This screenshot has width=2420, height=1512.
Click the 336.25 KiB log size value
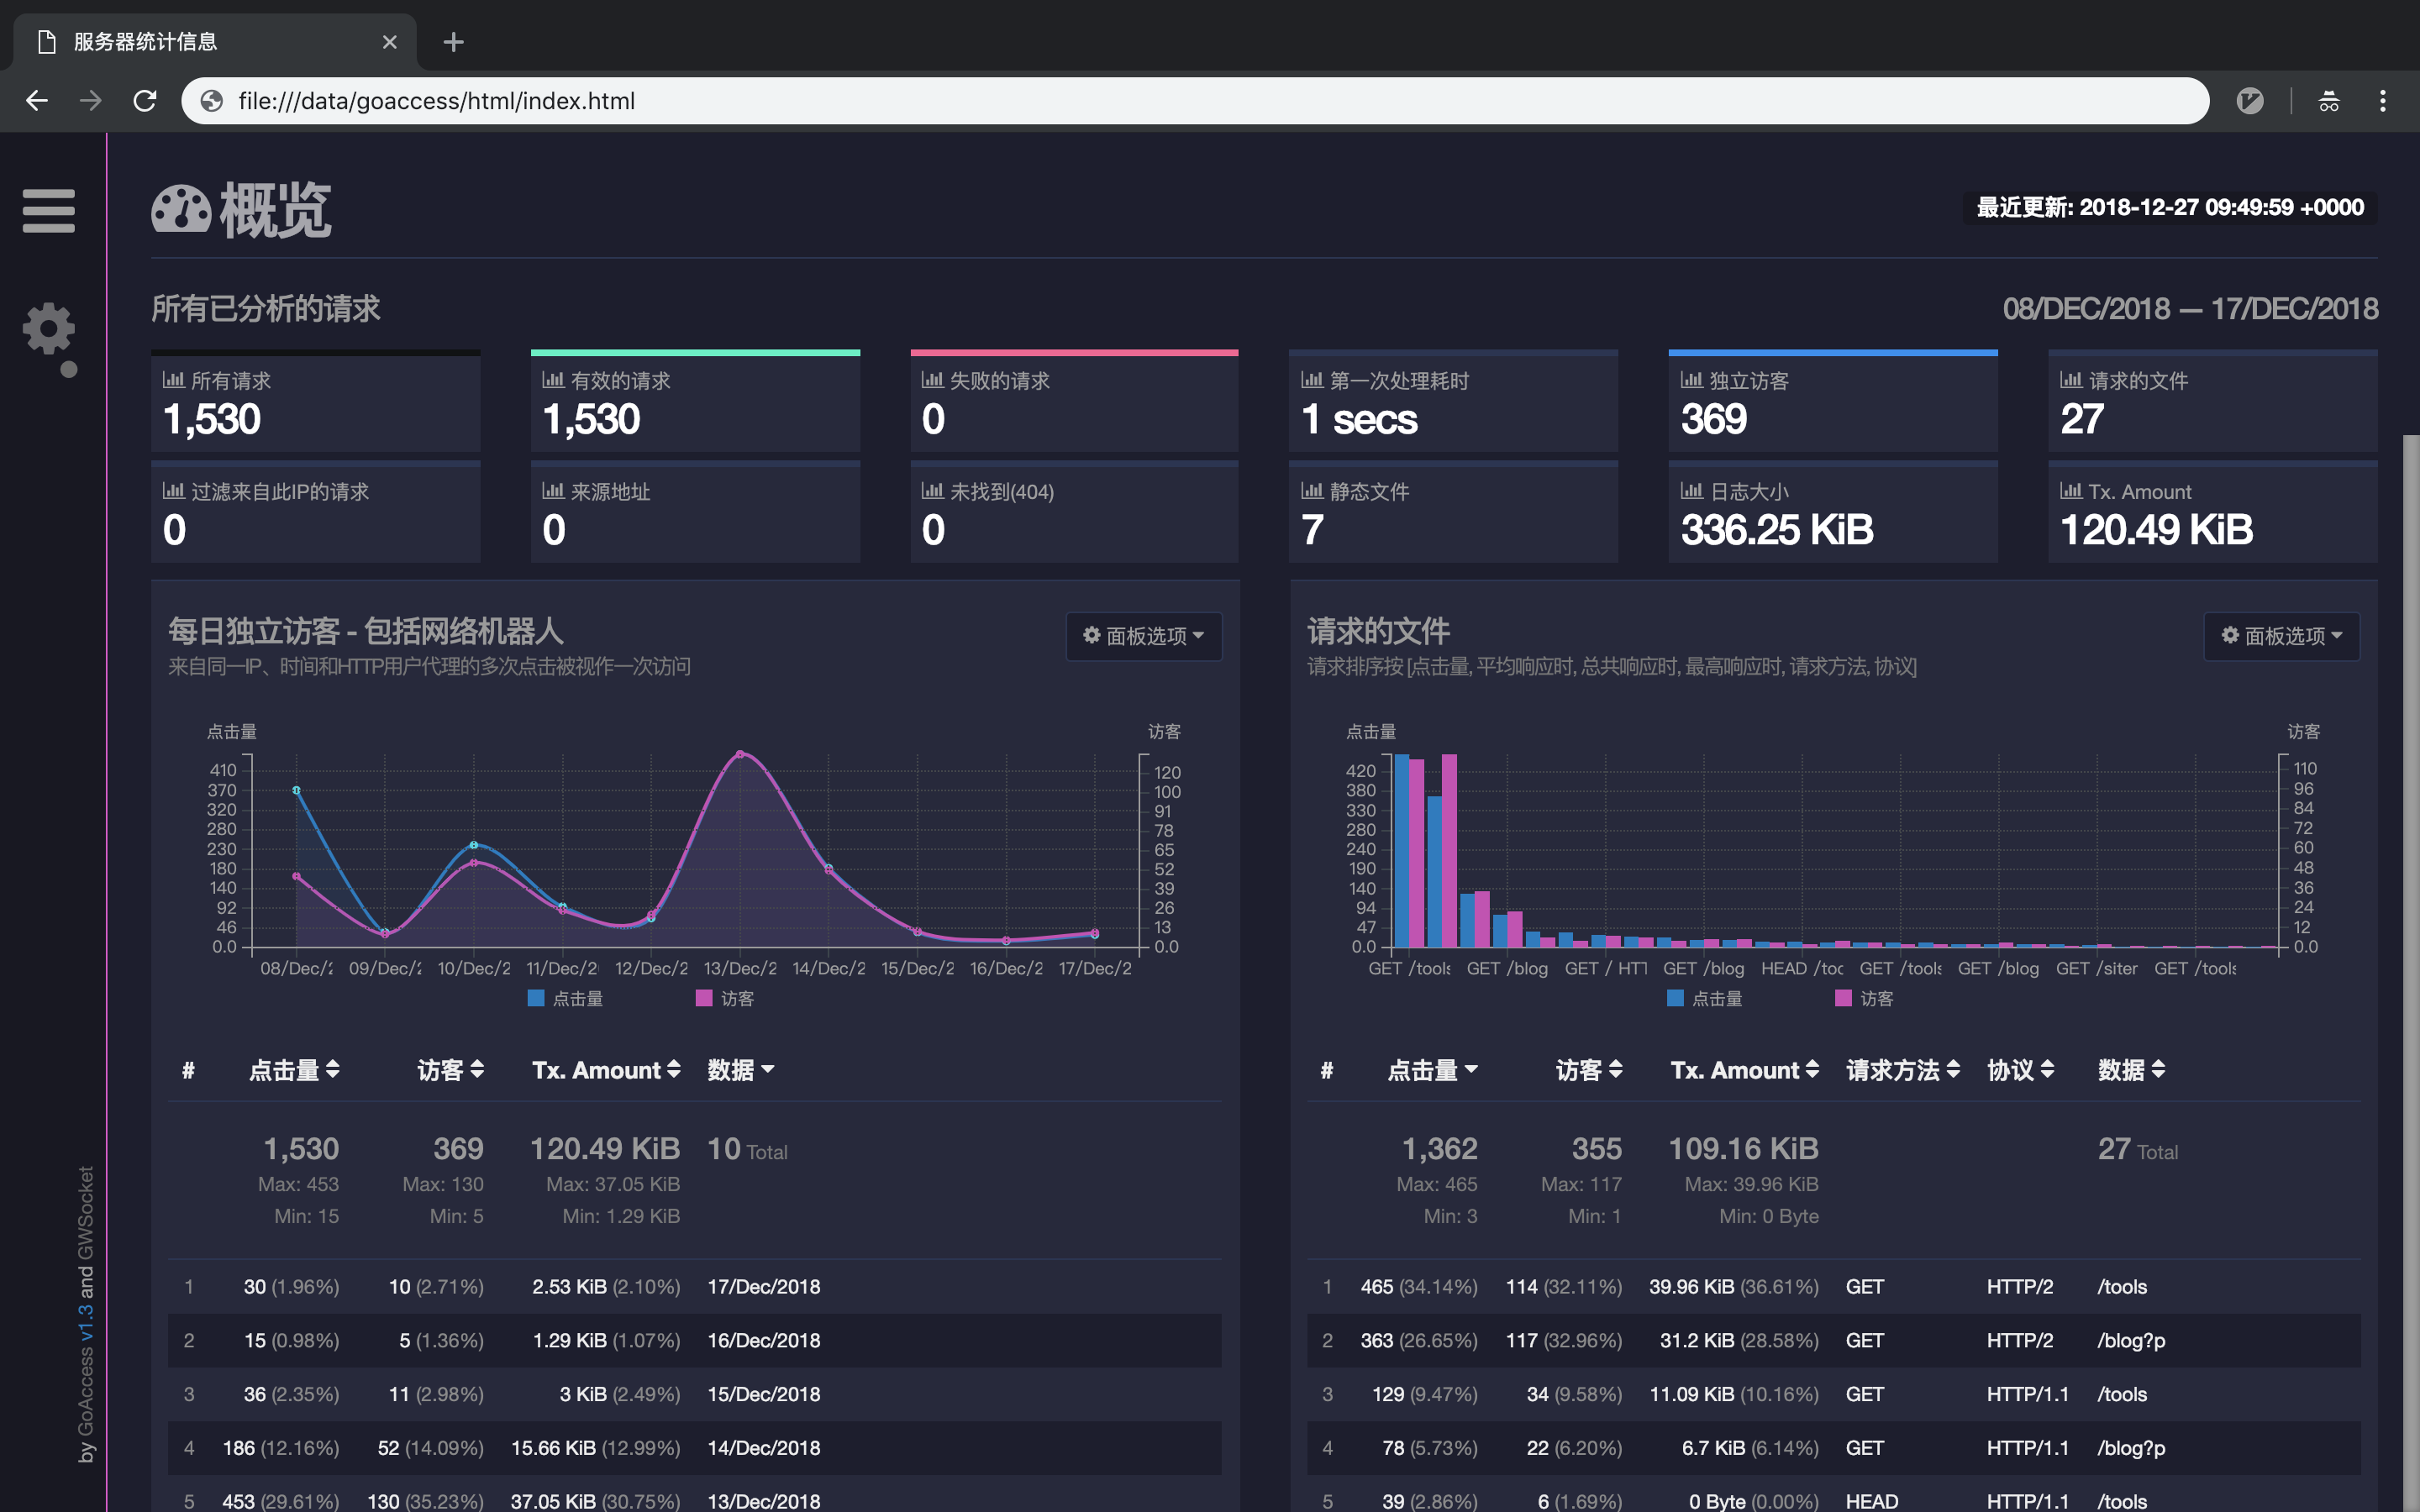[x=1777, y=530]
